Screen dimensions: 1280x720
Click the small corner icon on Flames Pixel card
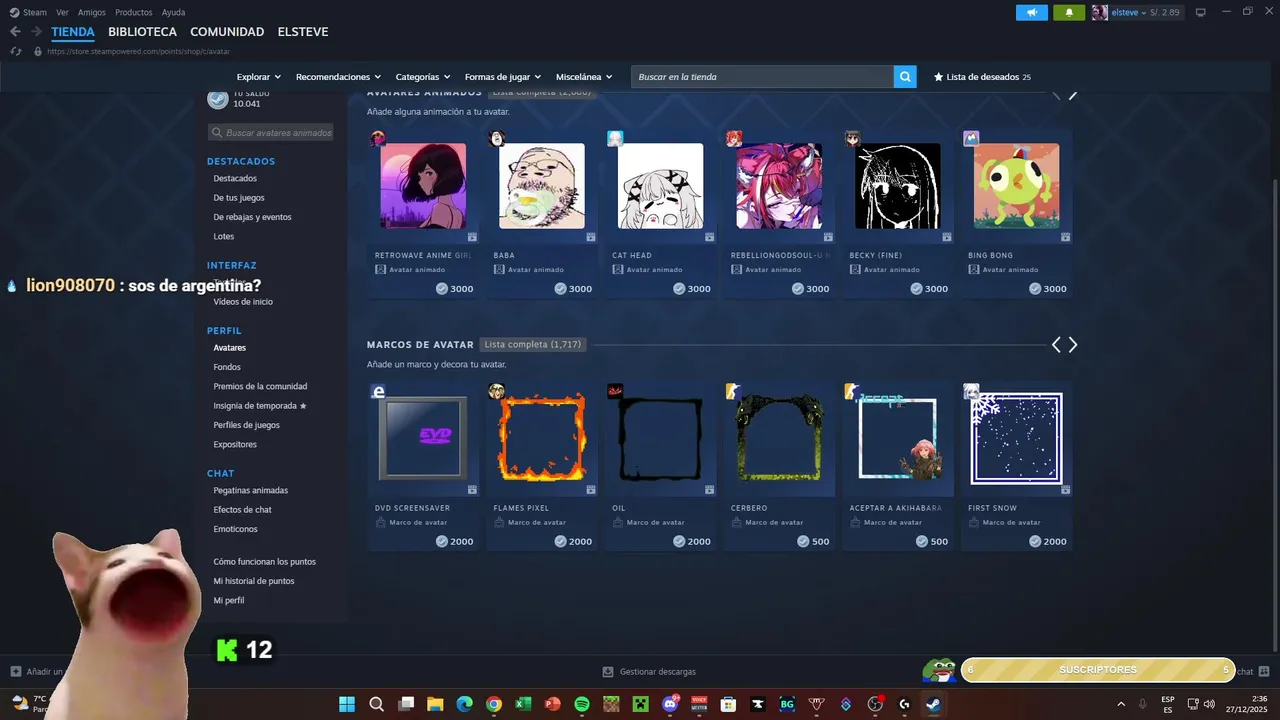[591, 490]
